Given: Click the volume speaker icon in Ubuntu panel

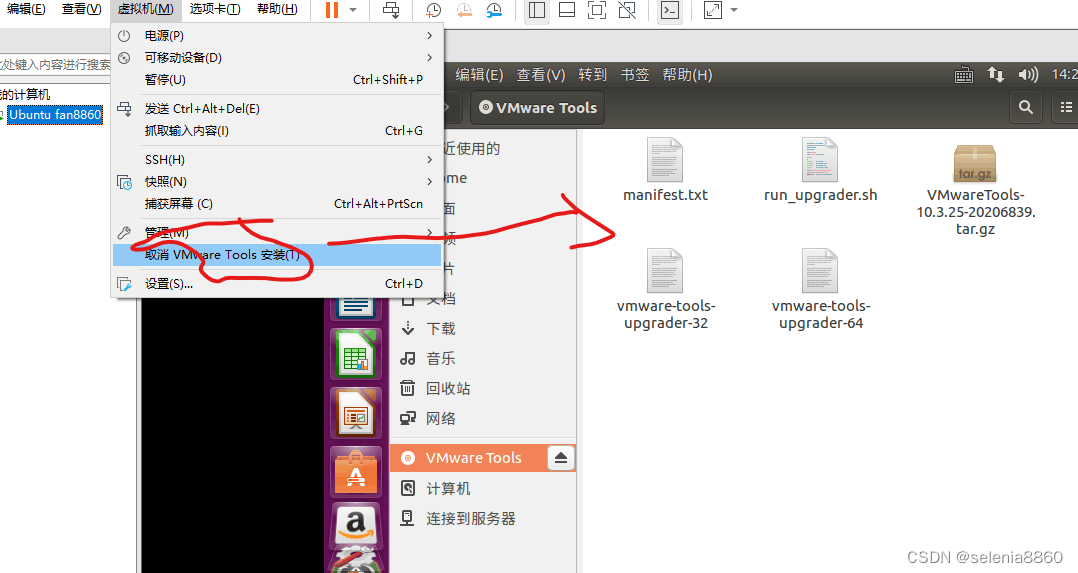Looking at the screenshot, I should [1028, 74].
